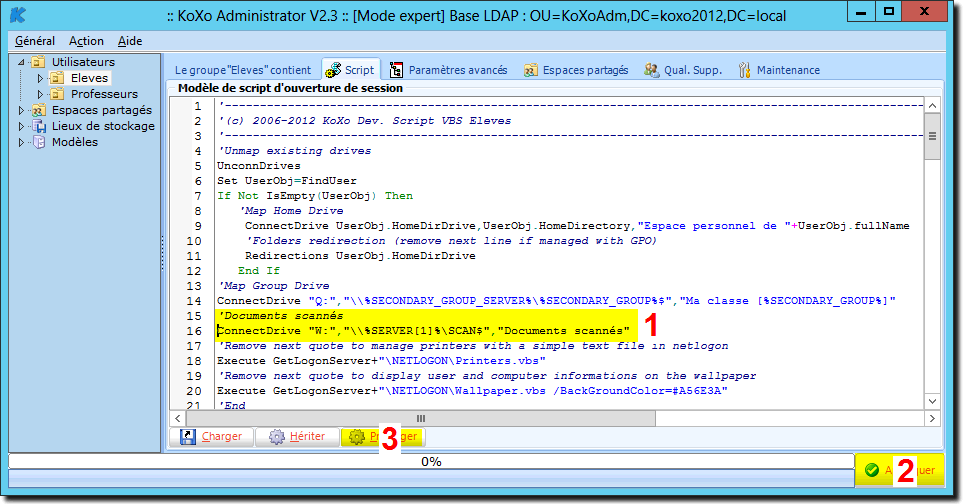This screenshot has width=963, height=504.
Task: Switch to 'Le groupe "Eleves" contient' tab
Action: point(243,70)
